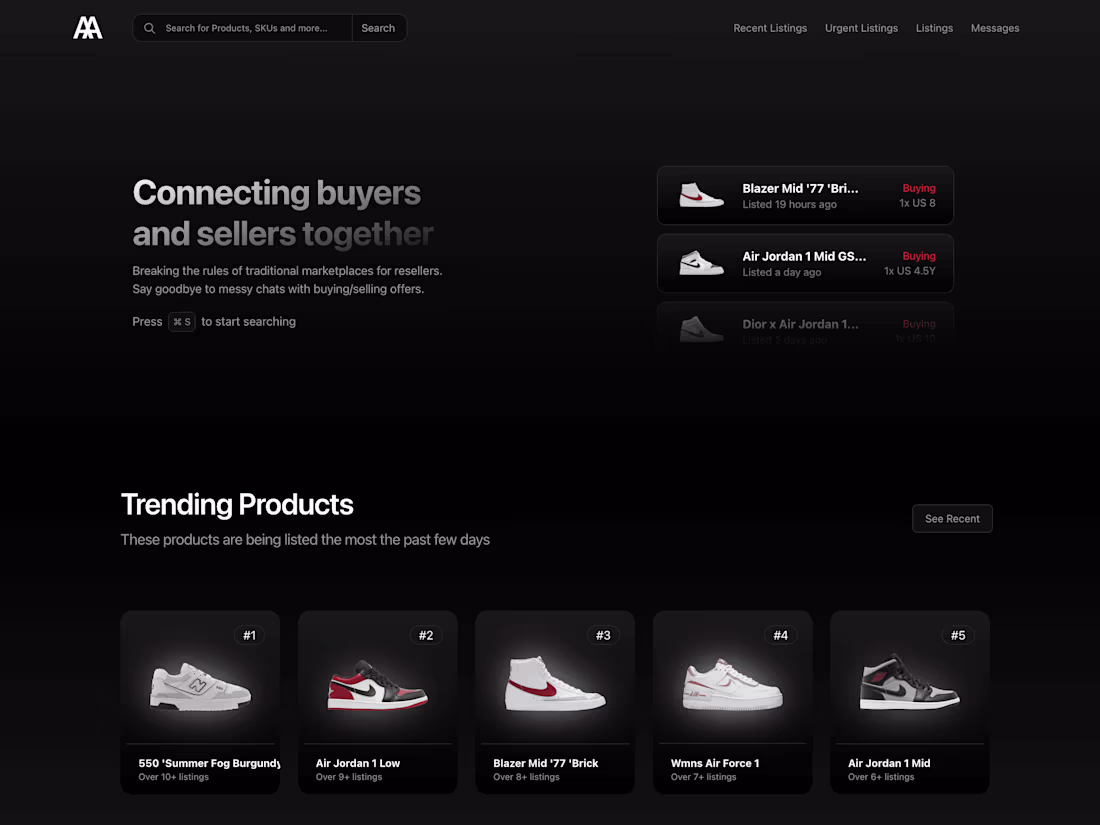Click the ⌘S keyboard shortcut badge
The image size is (1100, 825).
point(181,321)
